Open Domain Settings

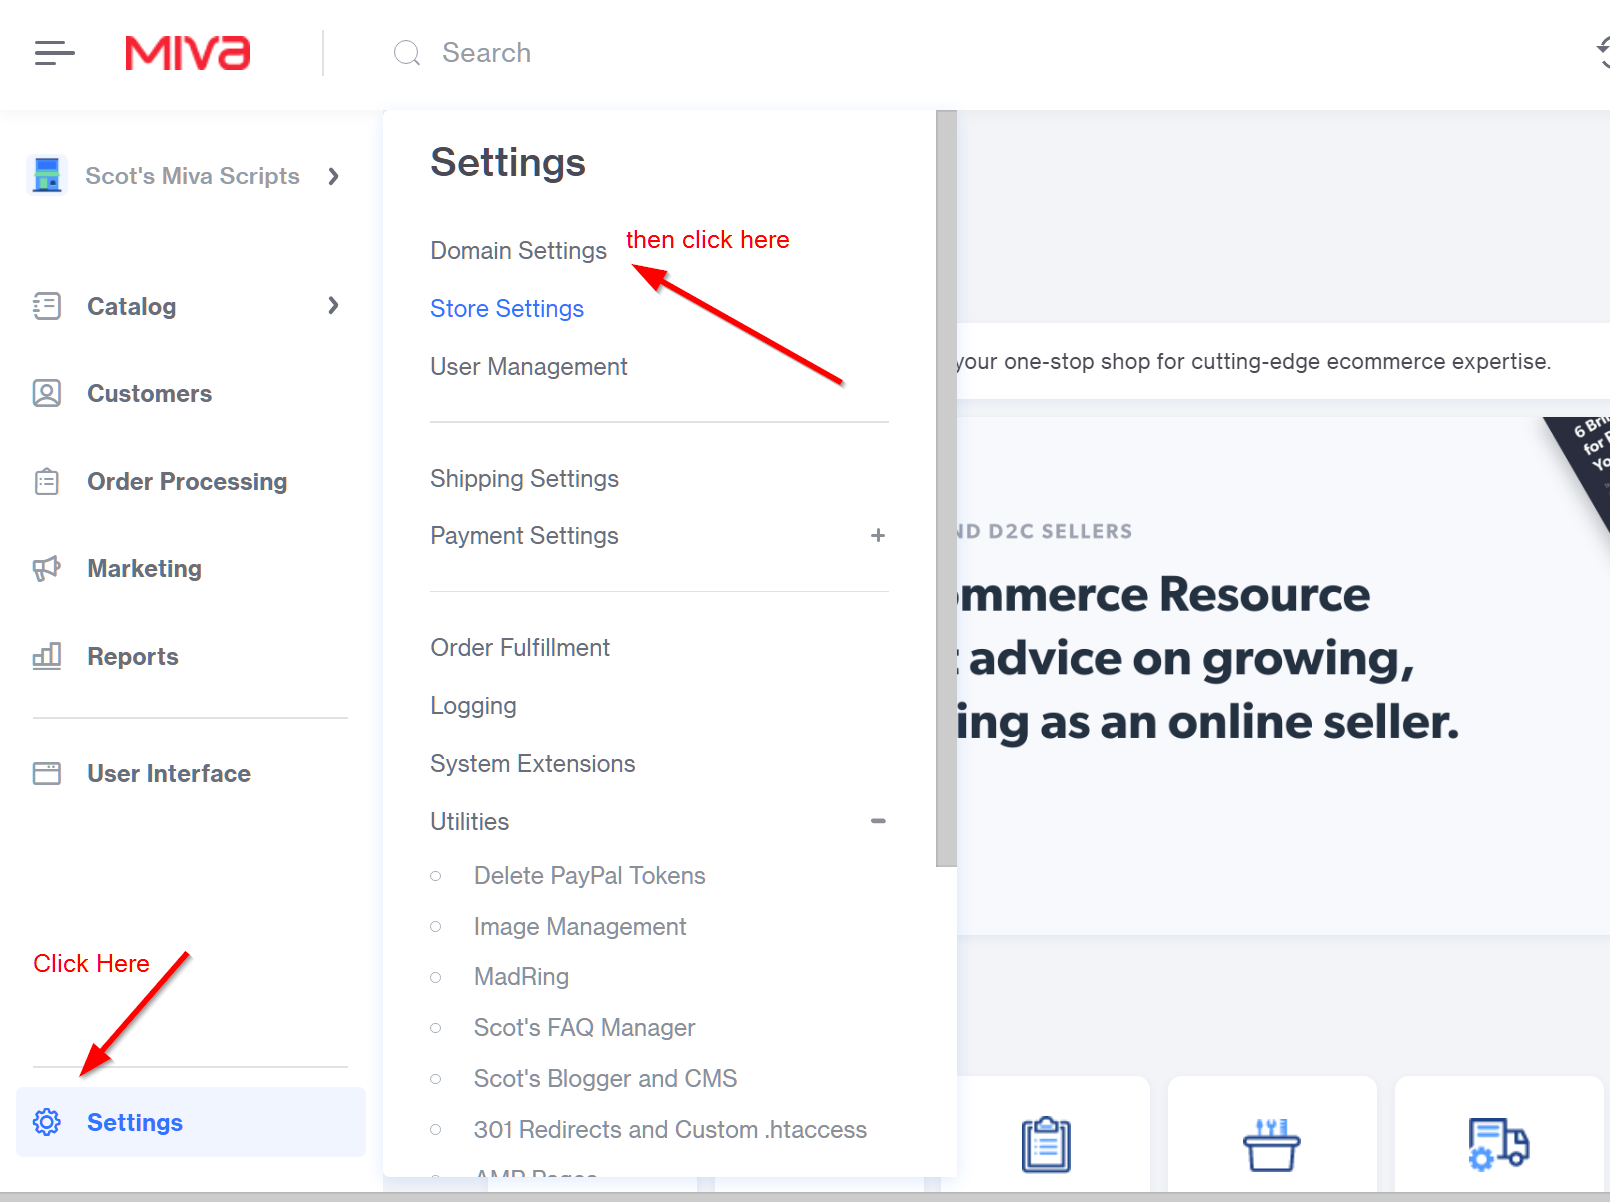[x=518, y=251]
